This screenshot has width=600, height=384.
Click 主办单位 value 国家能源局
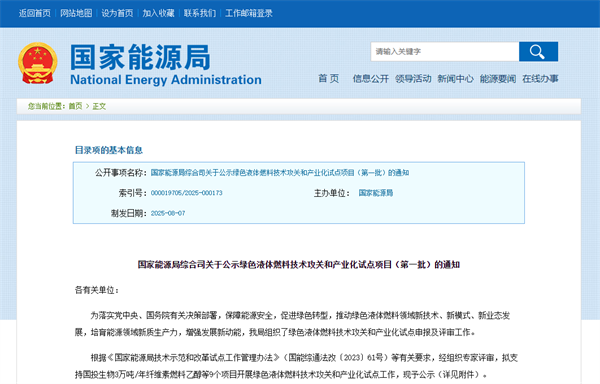tap(376, 193)
